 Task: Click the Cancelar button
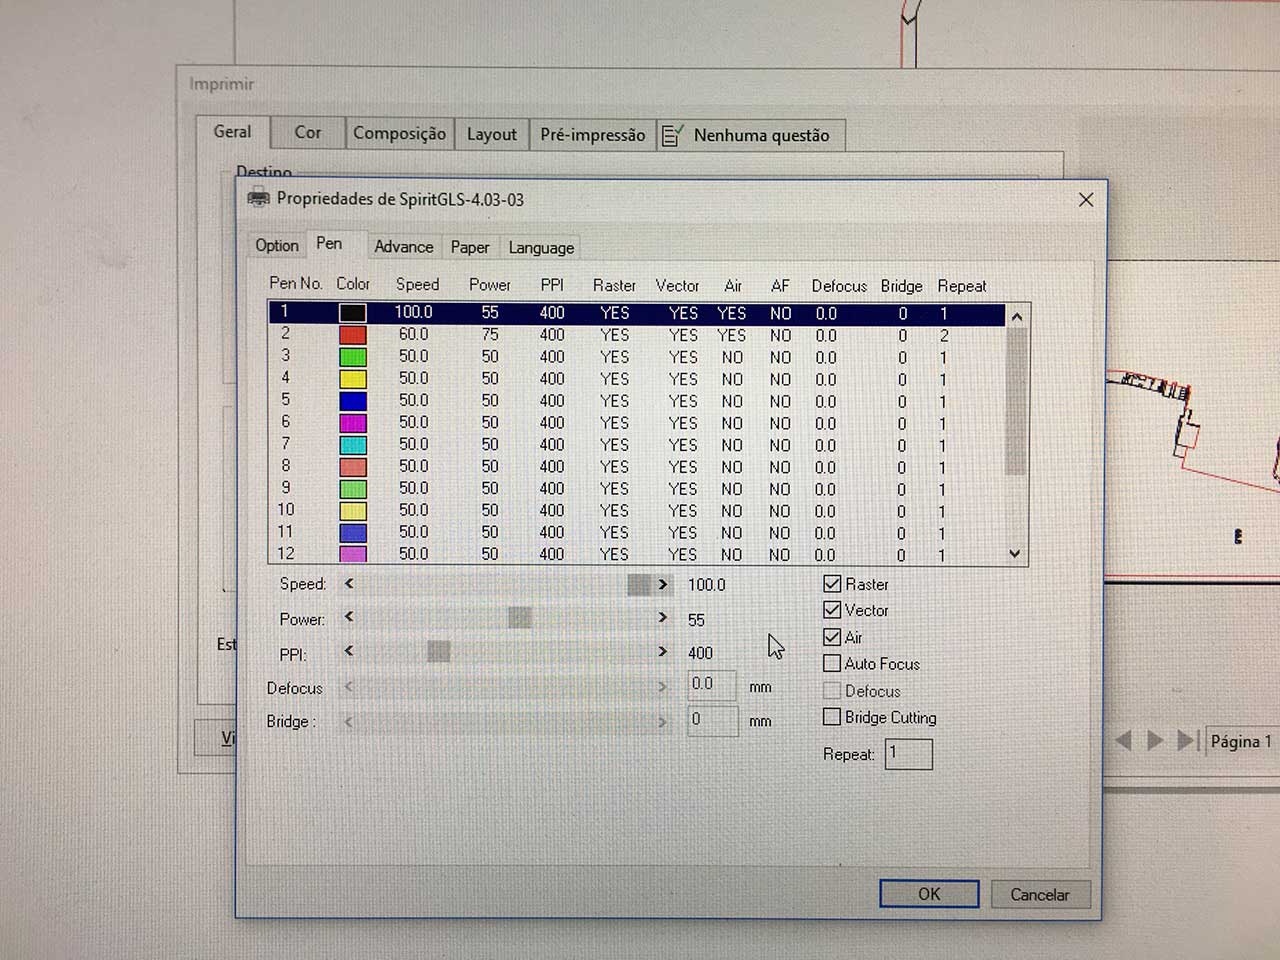tap(1040, 895)
